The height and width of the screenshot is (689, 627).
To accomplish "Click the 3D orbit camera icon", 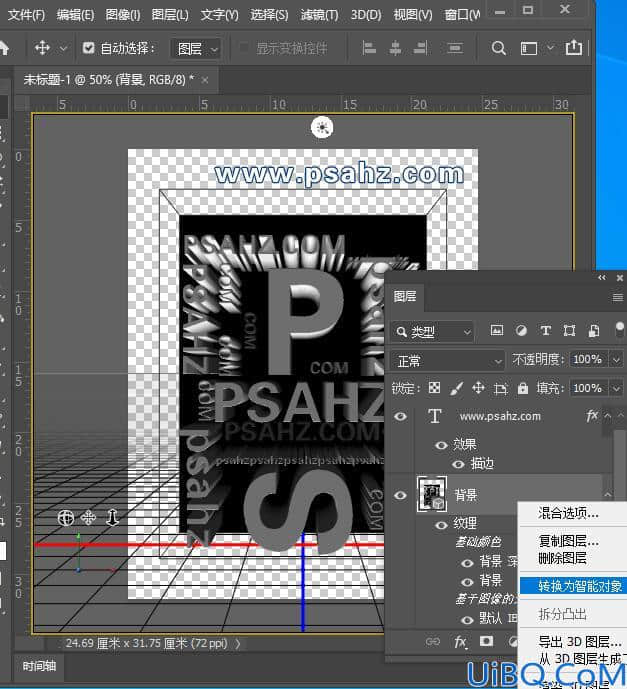I will [66, 518].
